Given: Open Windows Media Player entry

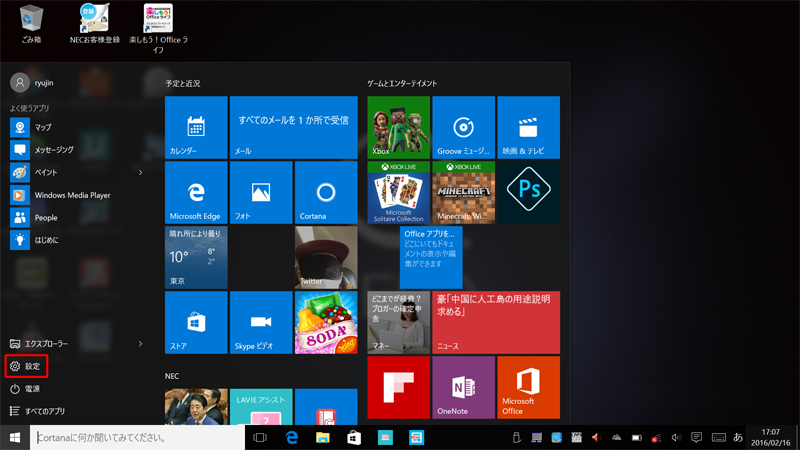Looking at the screenshot, I should pos(77,195).
